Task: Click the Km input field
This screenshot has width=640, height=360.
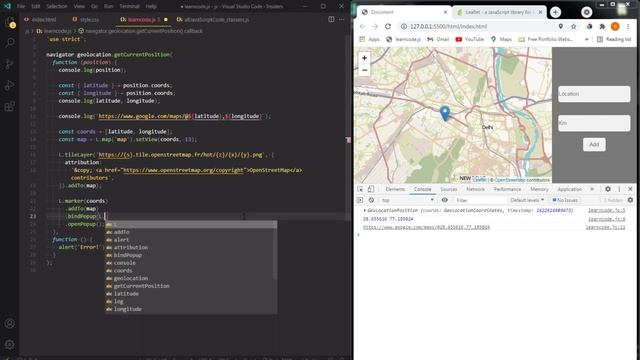Action: [594, 123]
